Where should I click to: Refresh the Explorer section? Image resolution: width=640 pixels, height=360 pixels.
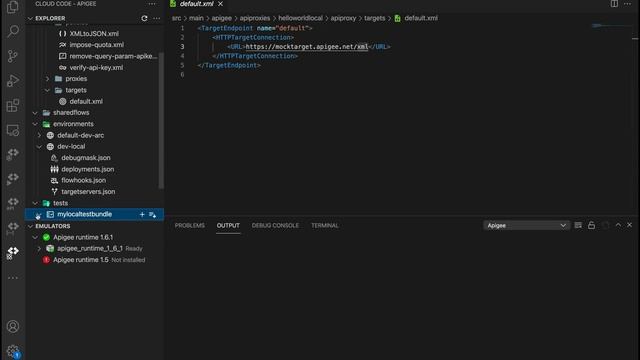click(x=144, y=18)
